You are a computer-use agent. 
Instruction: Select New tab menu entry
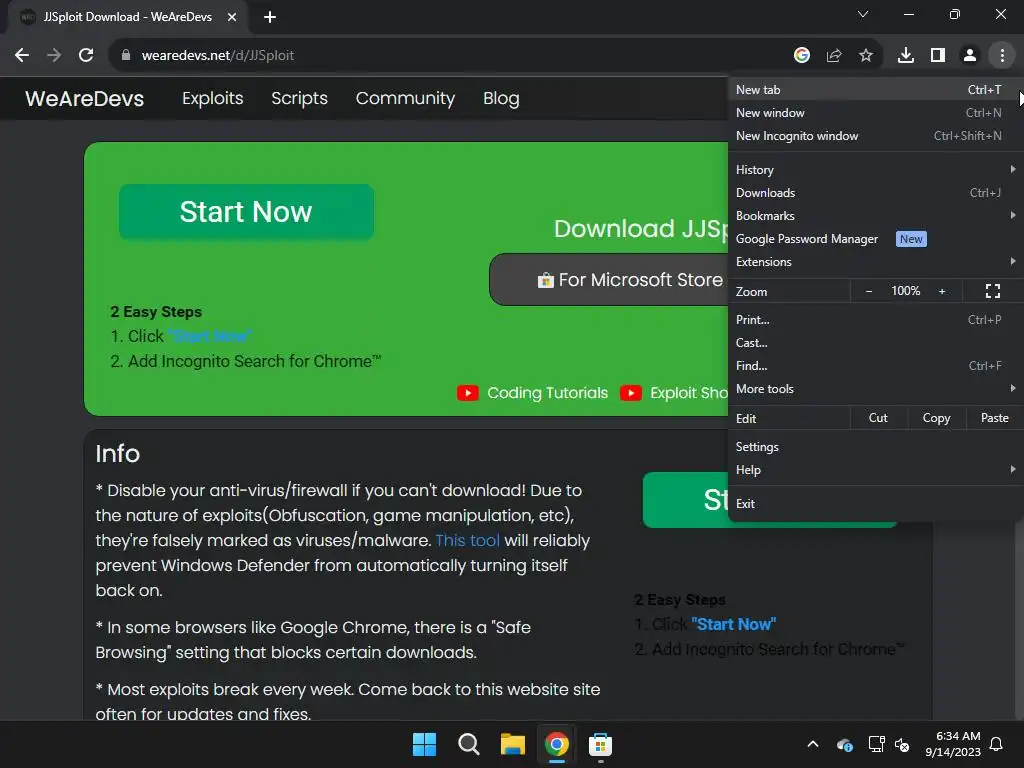tap(876, 89)
